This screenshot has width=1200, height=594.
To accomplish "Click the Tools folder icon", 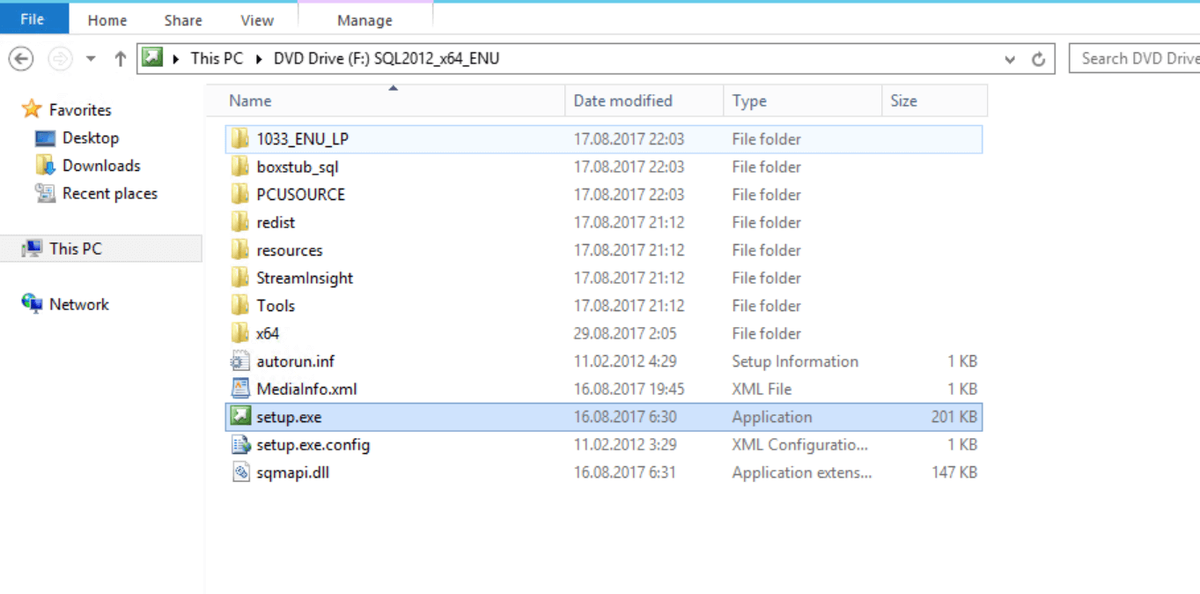I will point(240,306).
